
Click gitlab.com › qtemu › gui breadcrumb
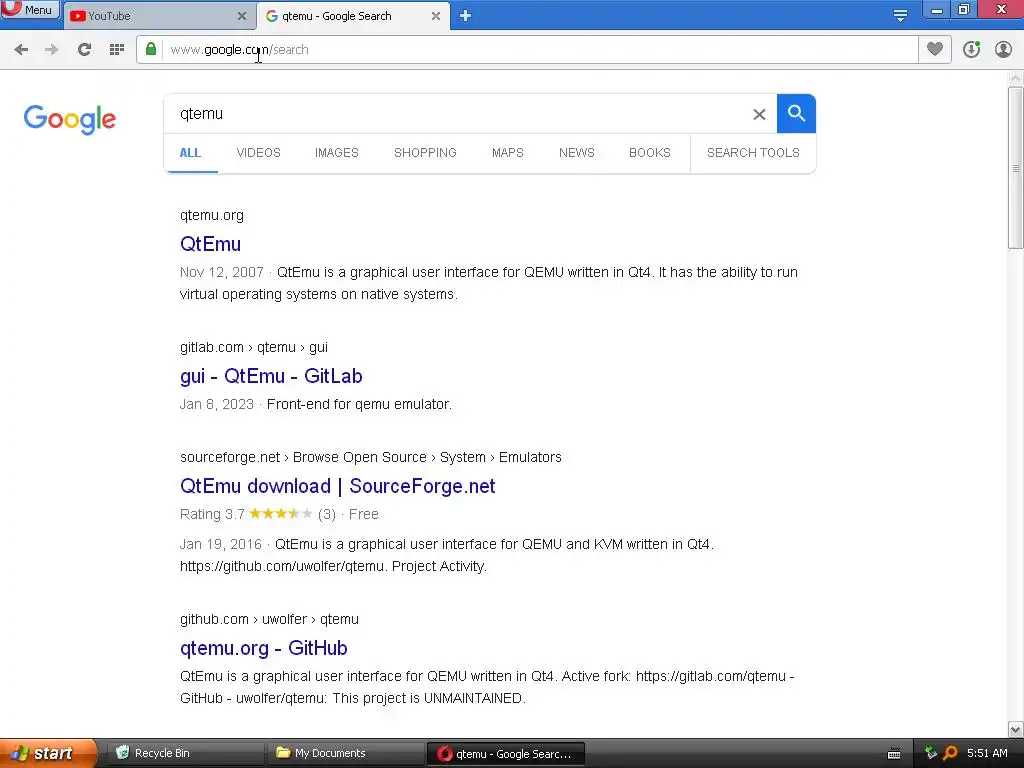coord(254,347)
